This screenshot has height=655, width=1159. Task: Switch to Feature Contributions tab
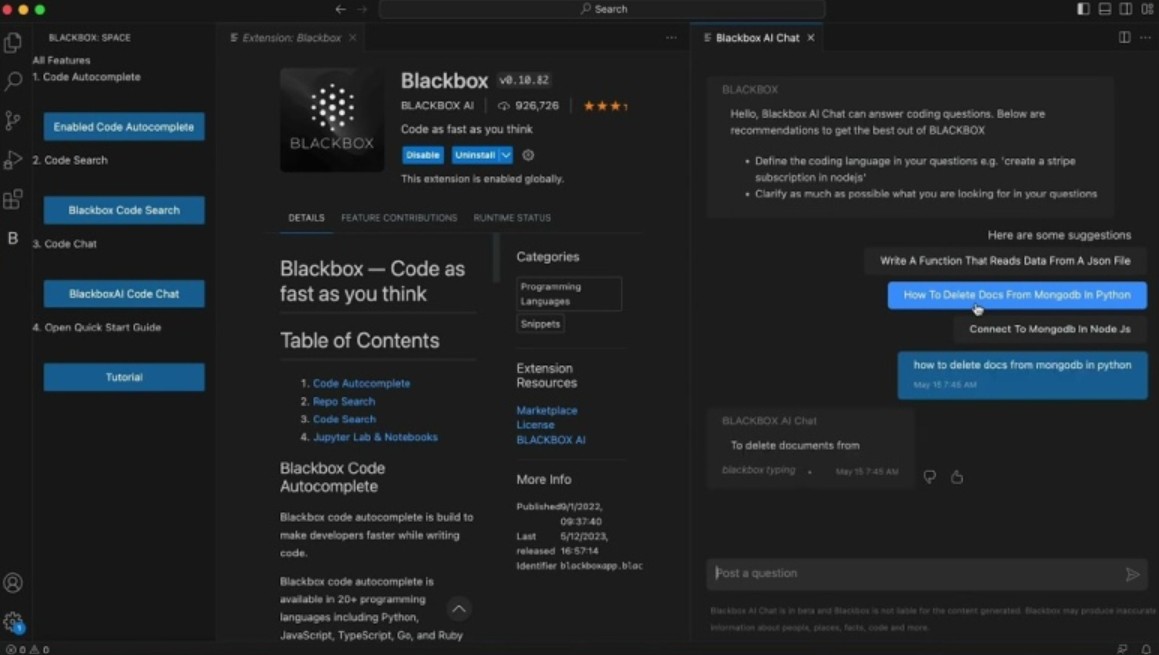399,218
